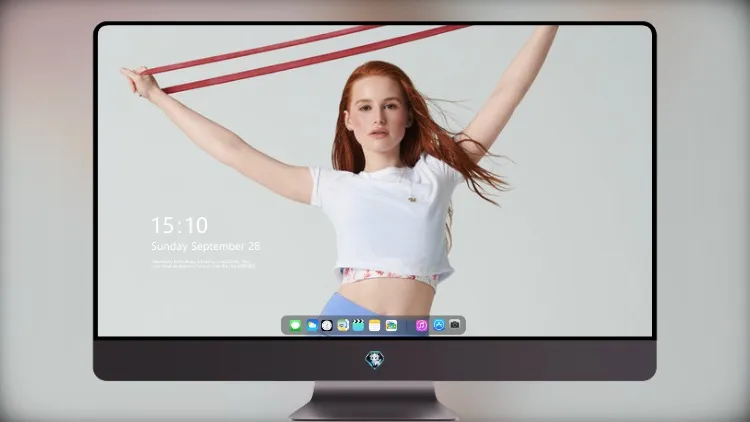
Task: Open the photo gallery app icon
Action: click(391, 326)
